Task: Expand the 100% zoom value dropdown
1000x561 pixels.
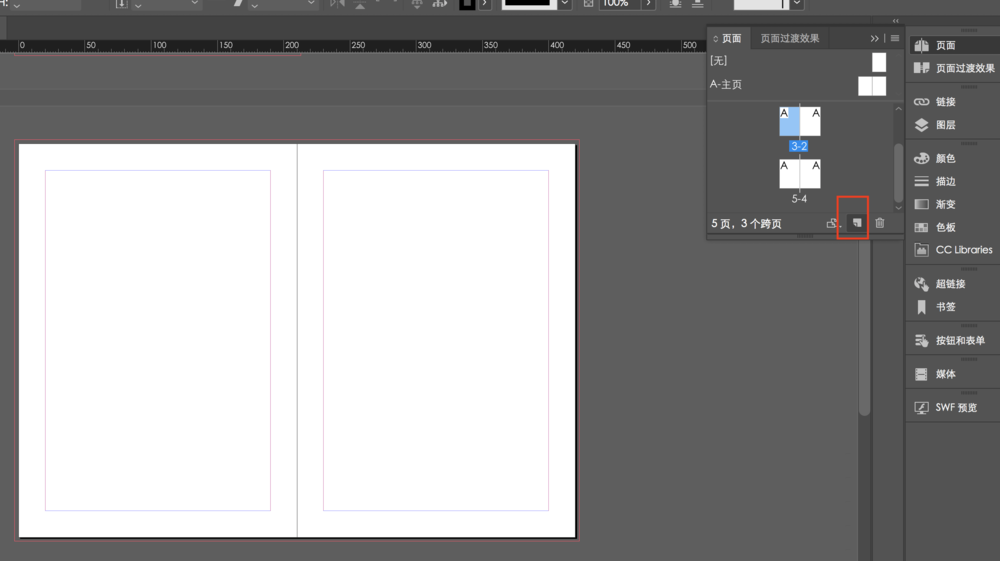Action: pyautogui.click(x=649, y=4)
